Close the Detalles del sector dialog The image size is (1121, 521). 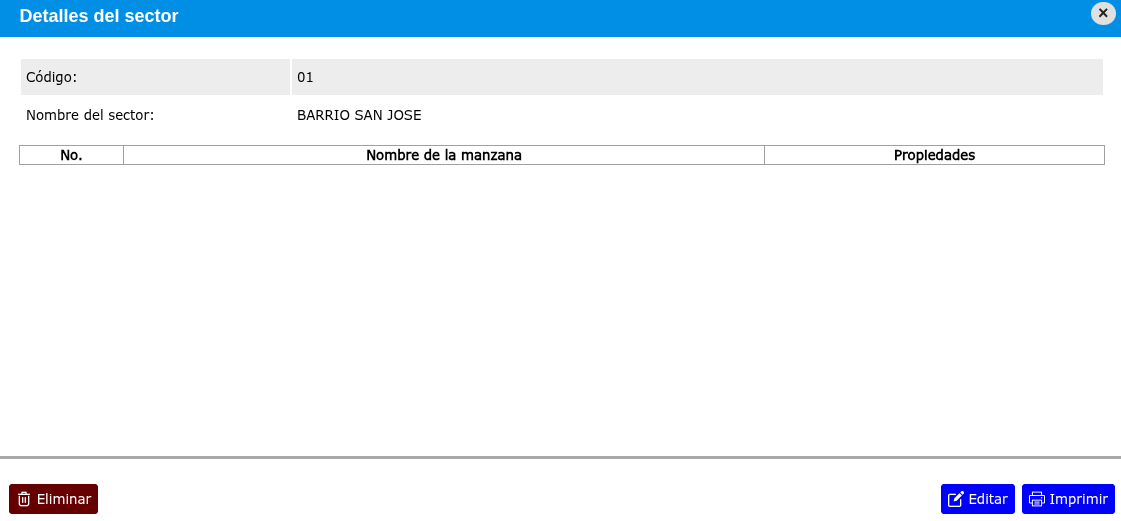(1103, 14)
